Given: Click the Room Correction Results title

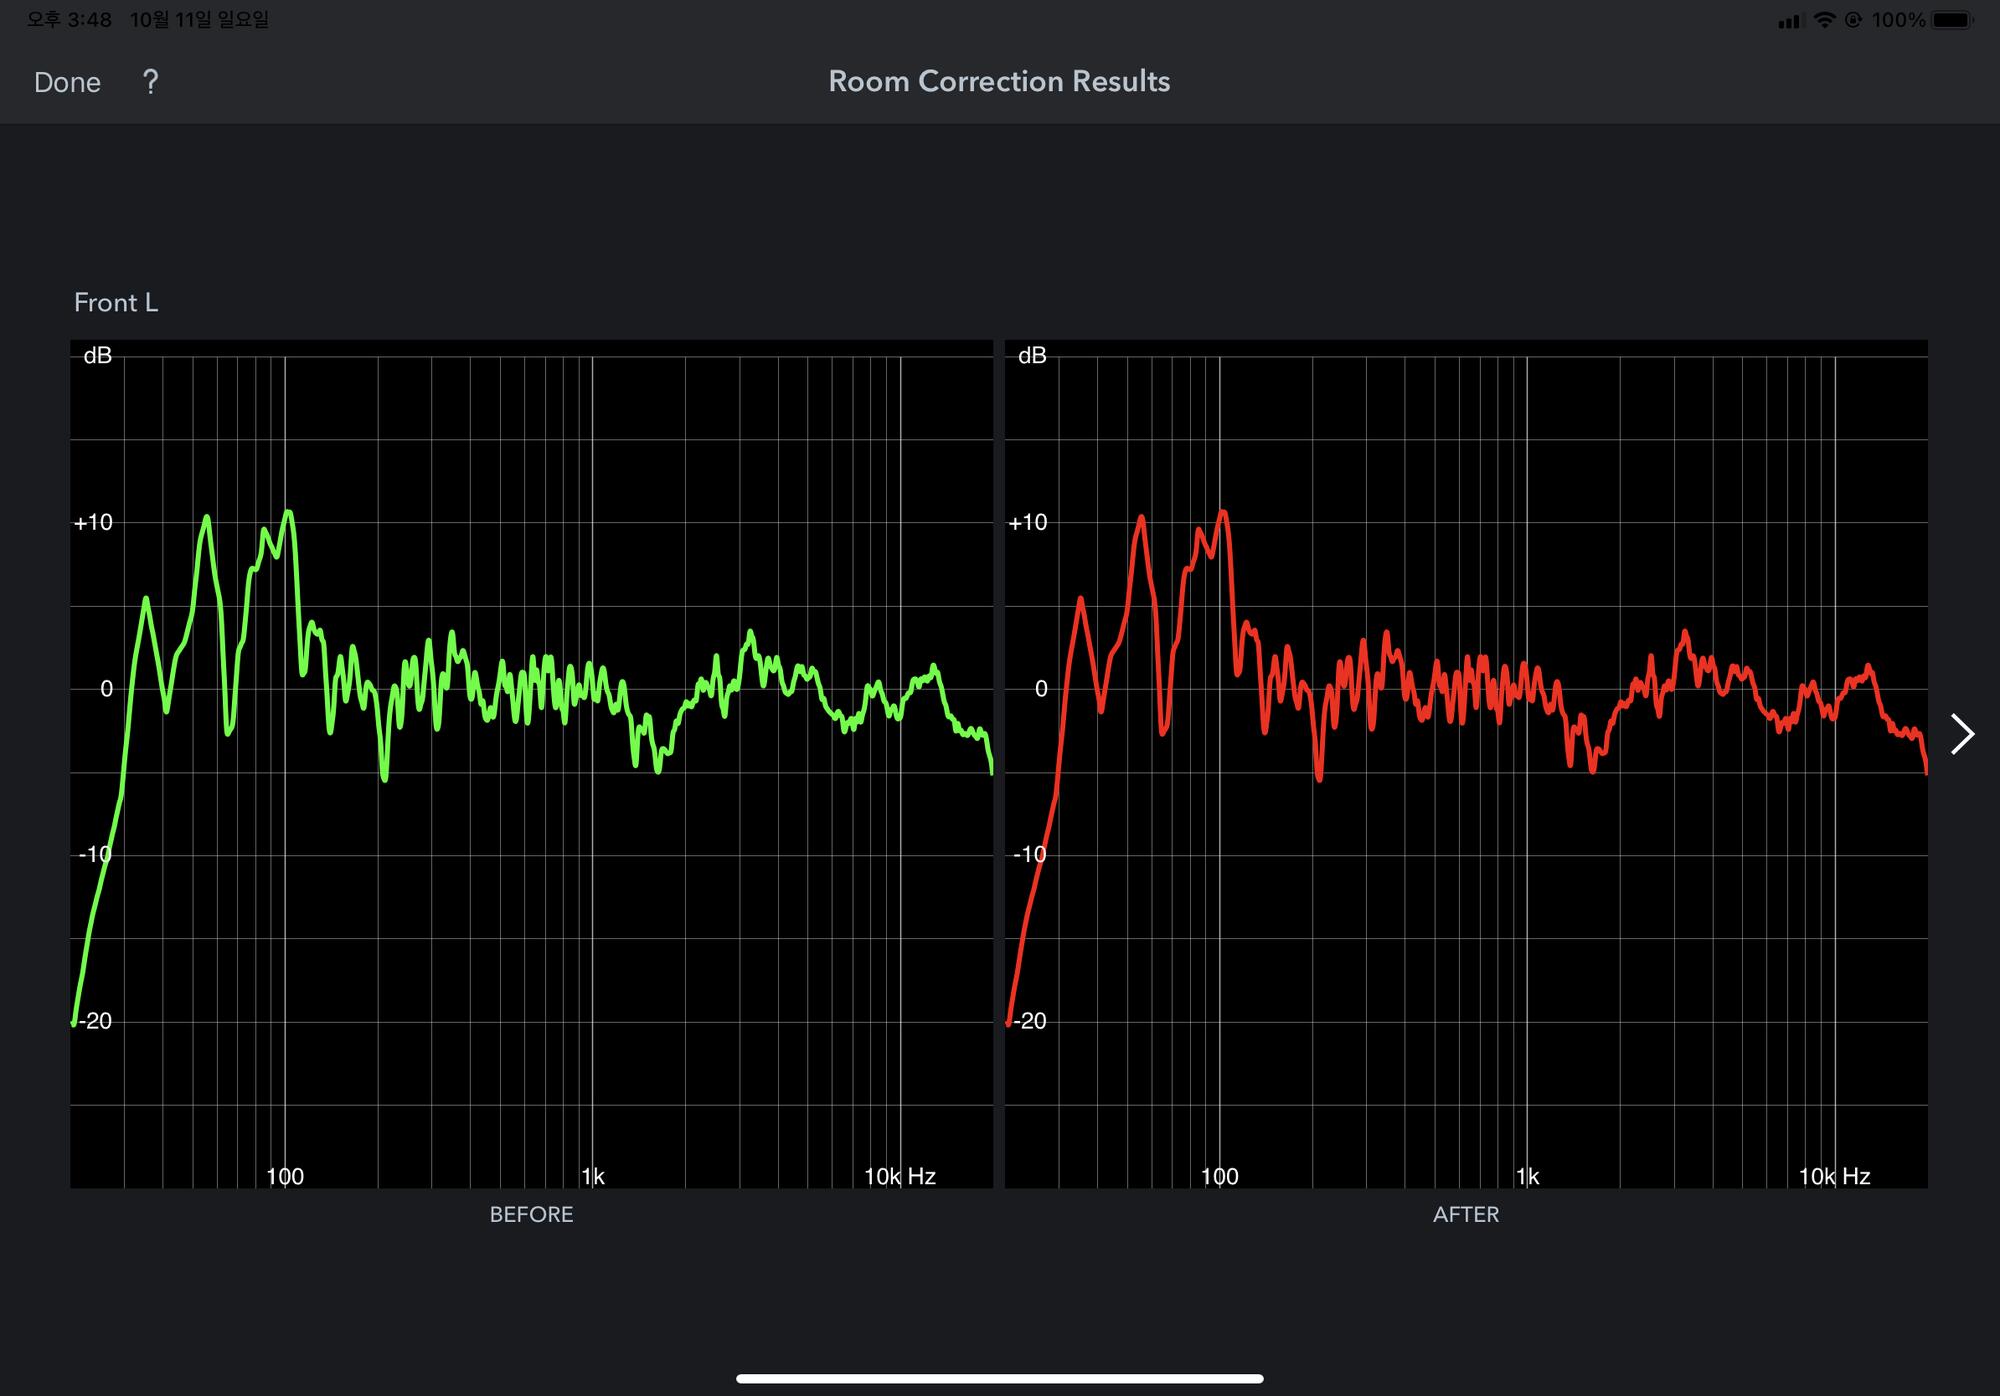Looking at the screenshot, I should pyautogui.click(x=999, y=81).
